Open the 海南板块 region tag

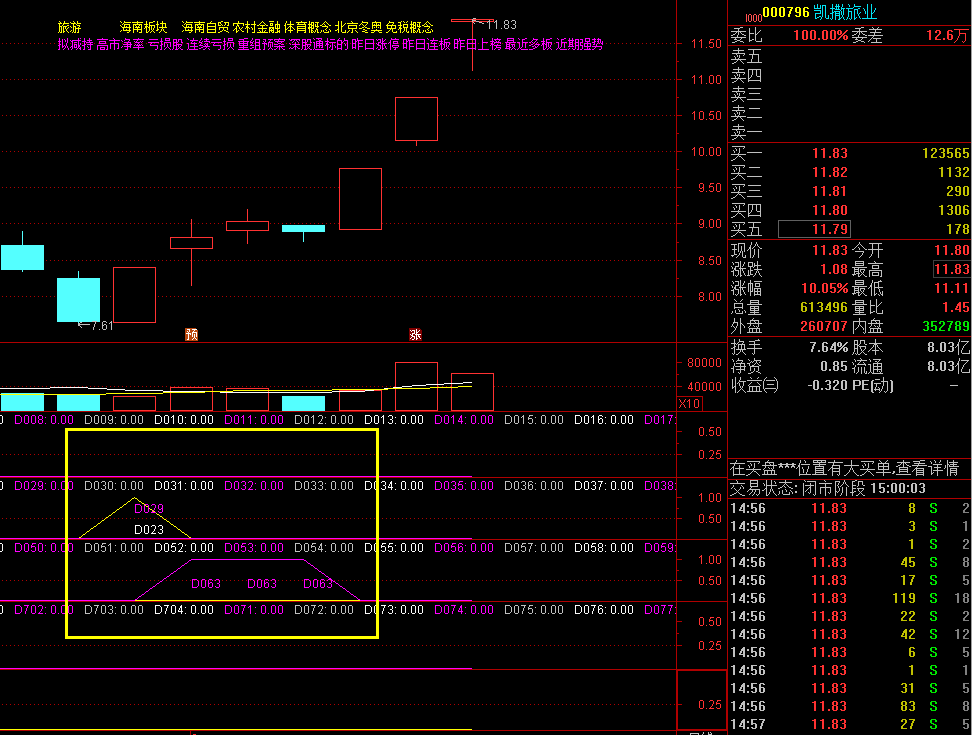coord(143,27)
